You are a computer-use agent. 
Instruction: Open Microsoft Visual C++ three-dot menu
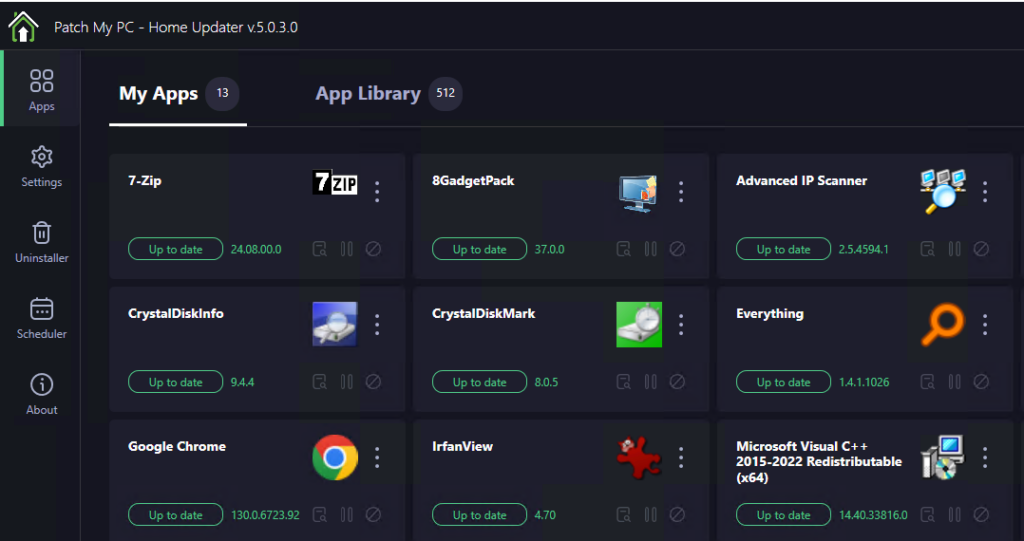point(985,457)
